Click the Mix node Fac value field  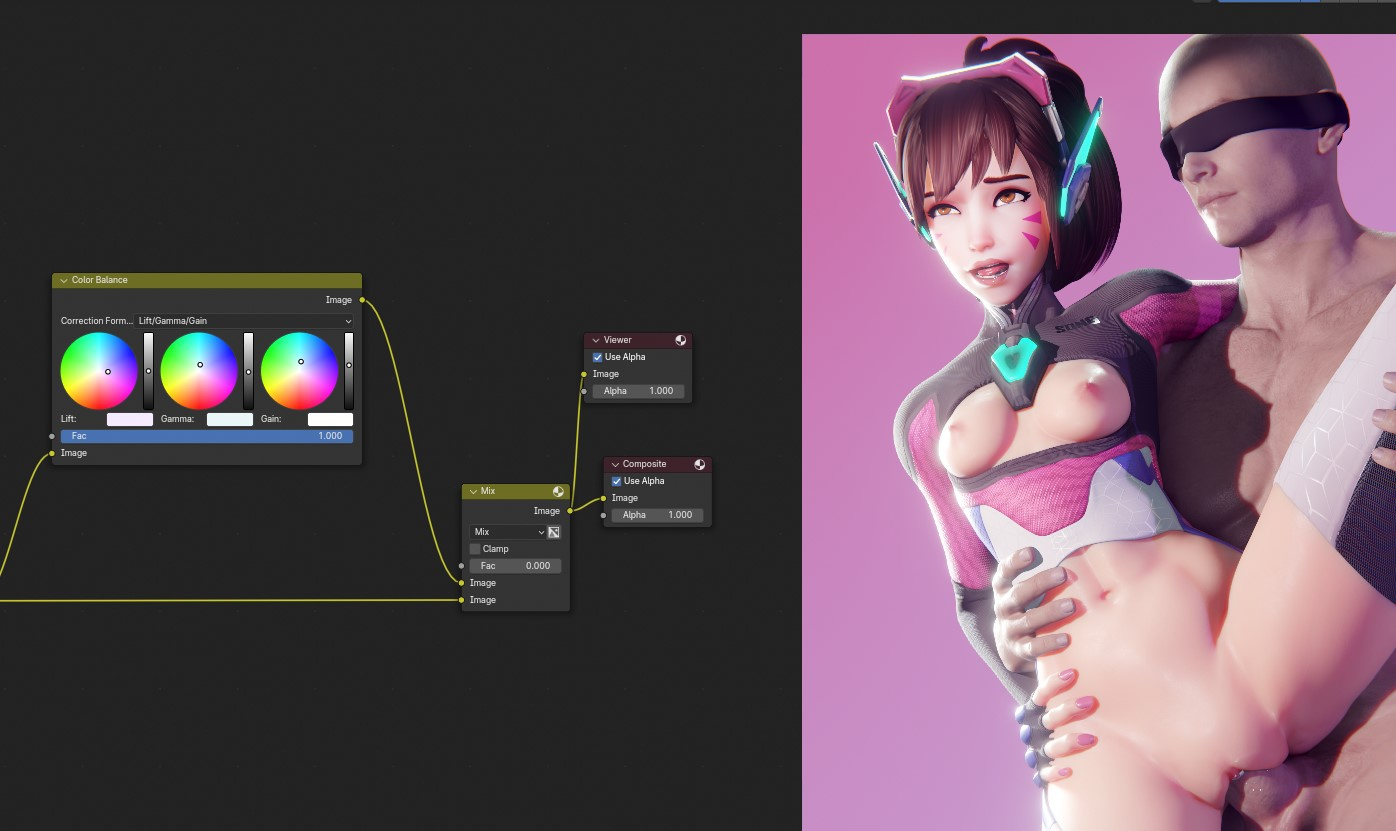click(x=516, y=566)
